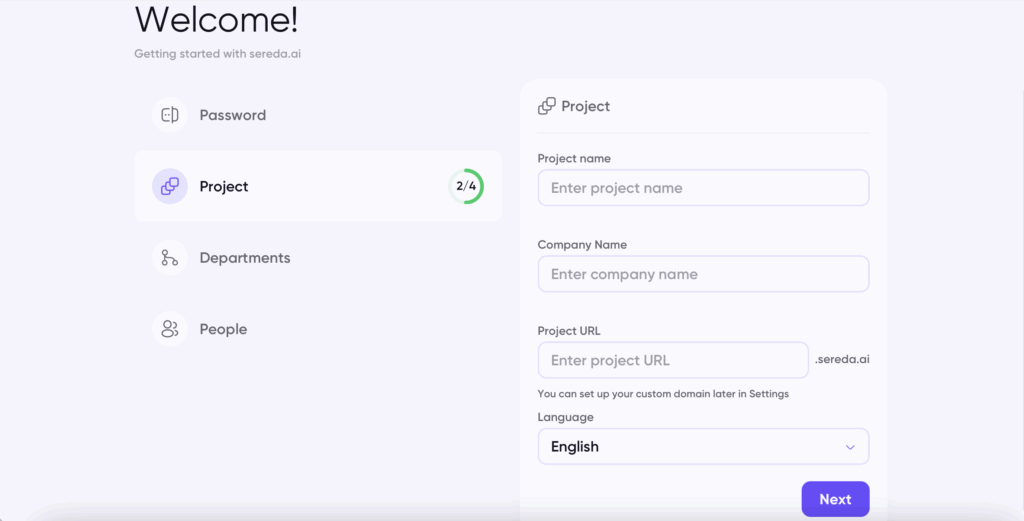The width and height of the screenshot is (1024, 521).
Task: Click the Project step overlapping-squares icon
Action: (170, 186)
